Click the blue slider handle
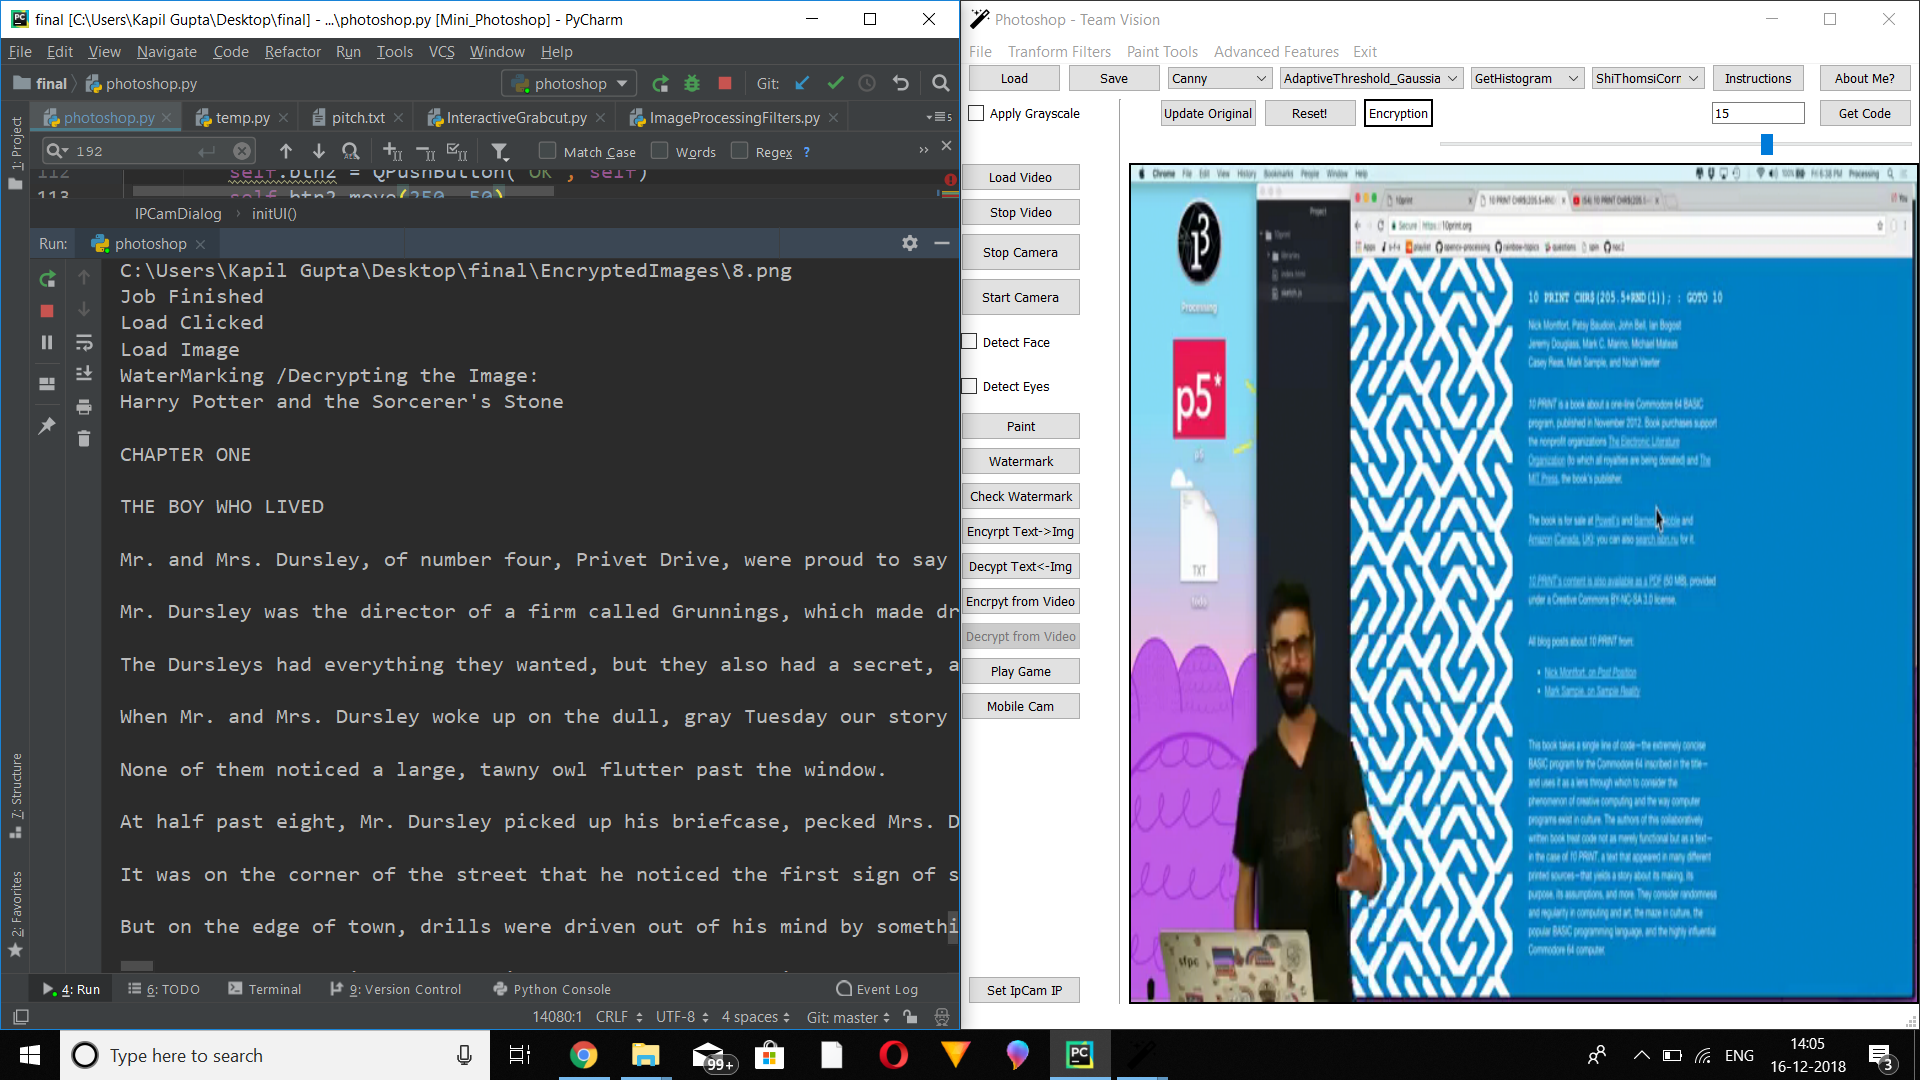The image size is (1920, 1080). coord(1767,145)
